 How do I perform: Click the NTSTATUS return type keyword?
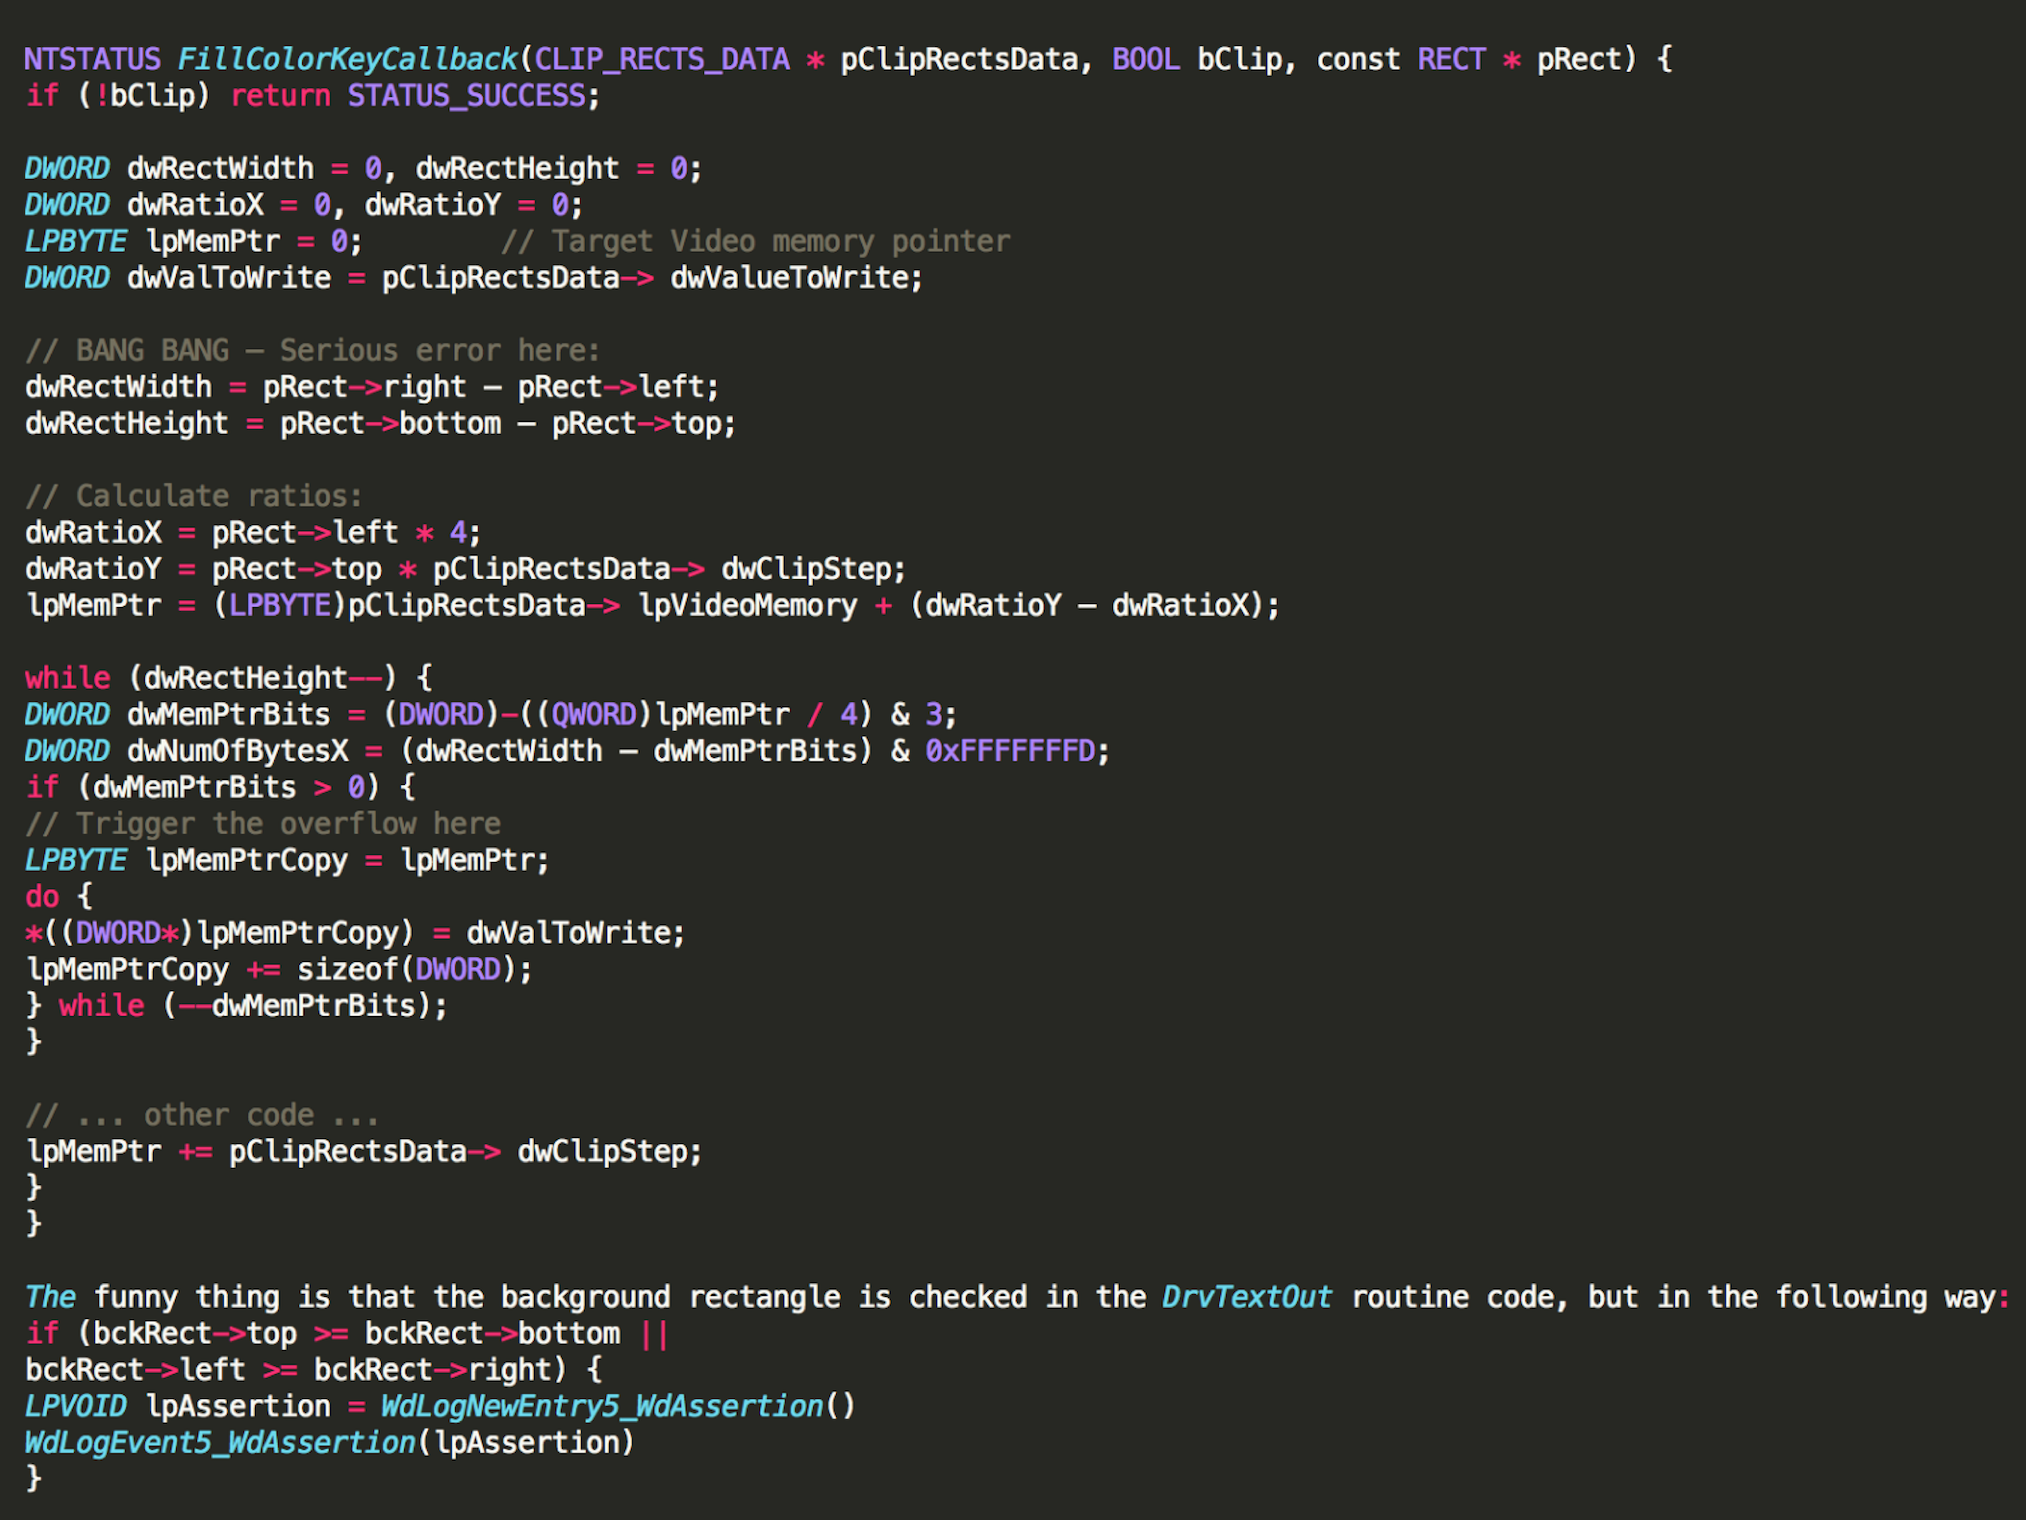(x=92, y=60)
